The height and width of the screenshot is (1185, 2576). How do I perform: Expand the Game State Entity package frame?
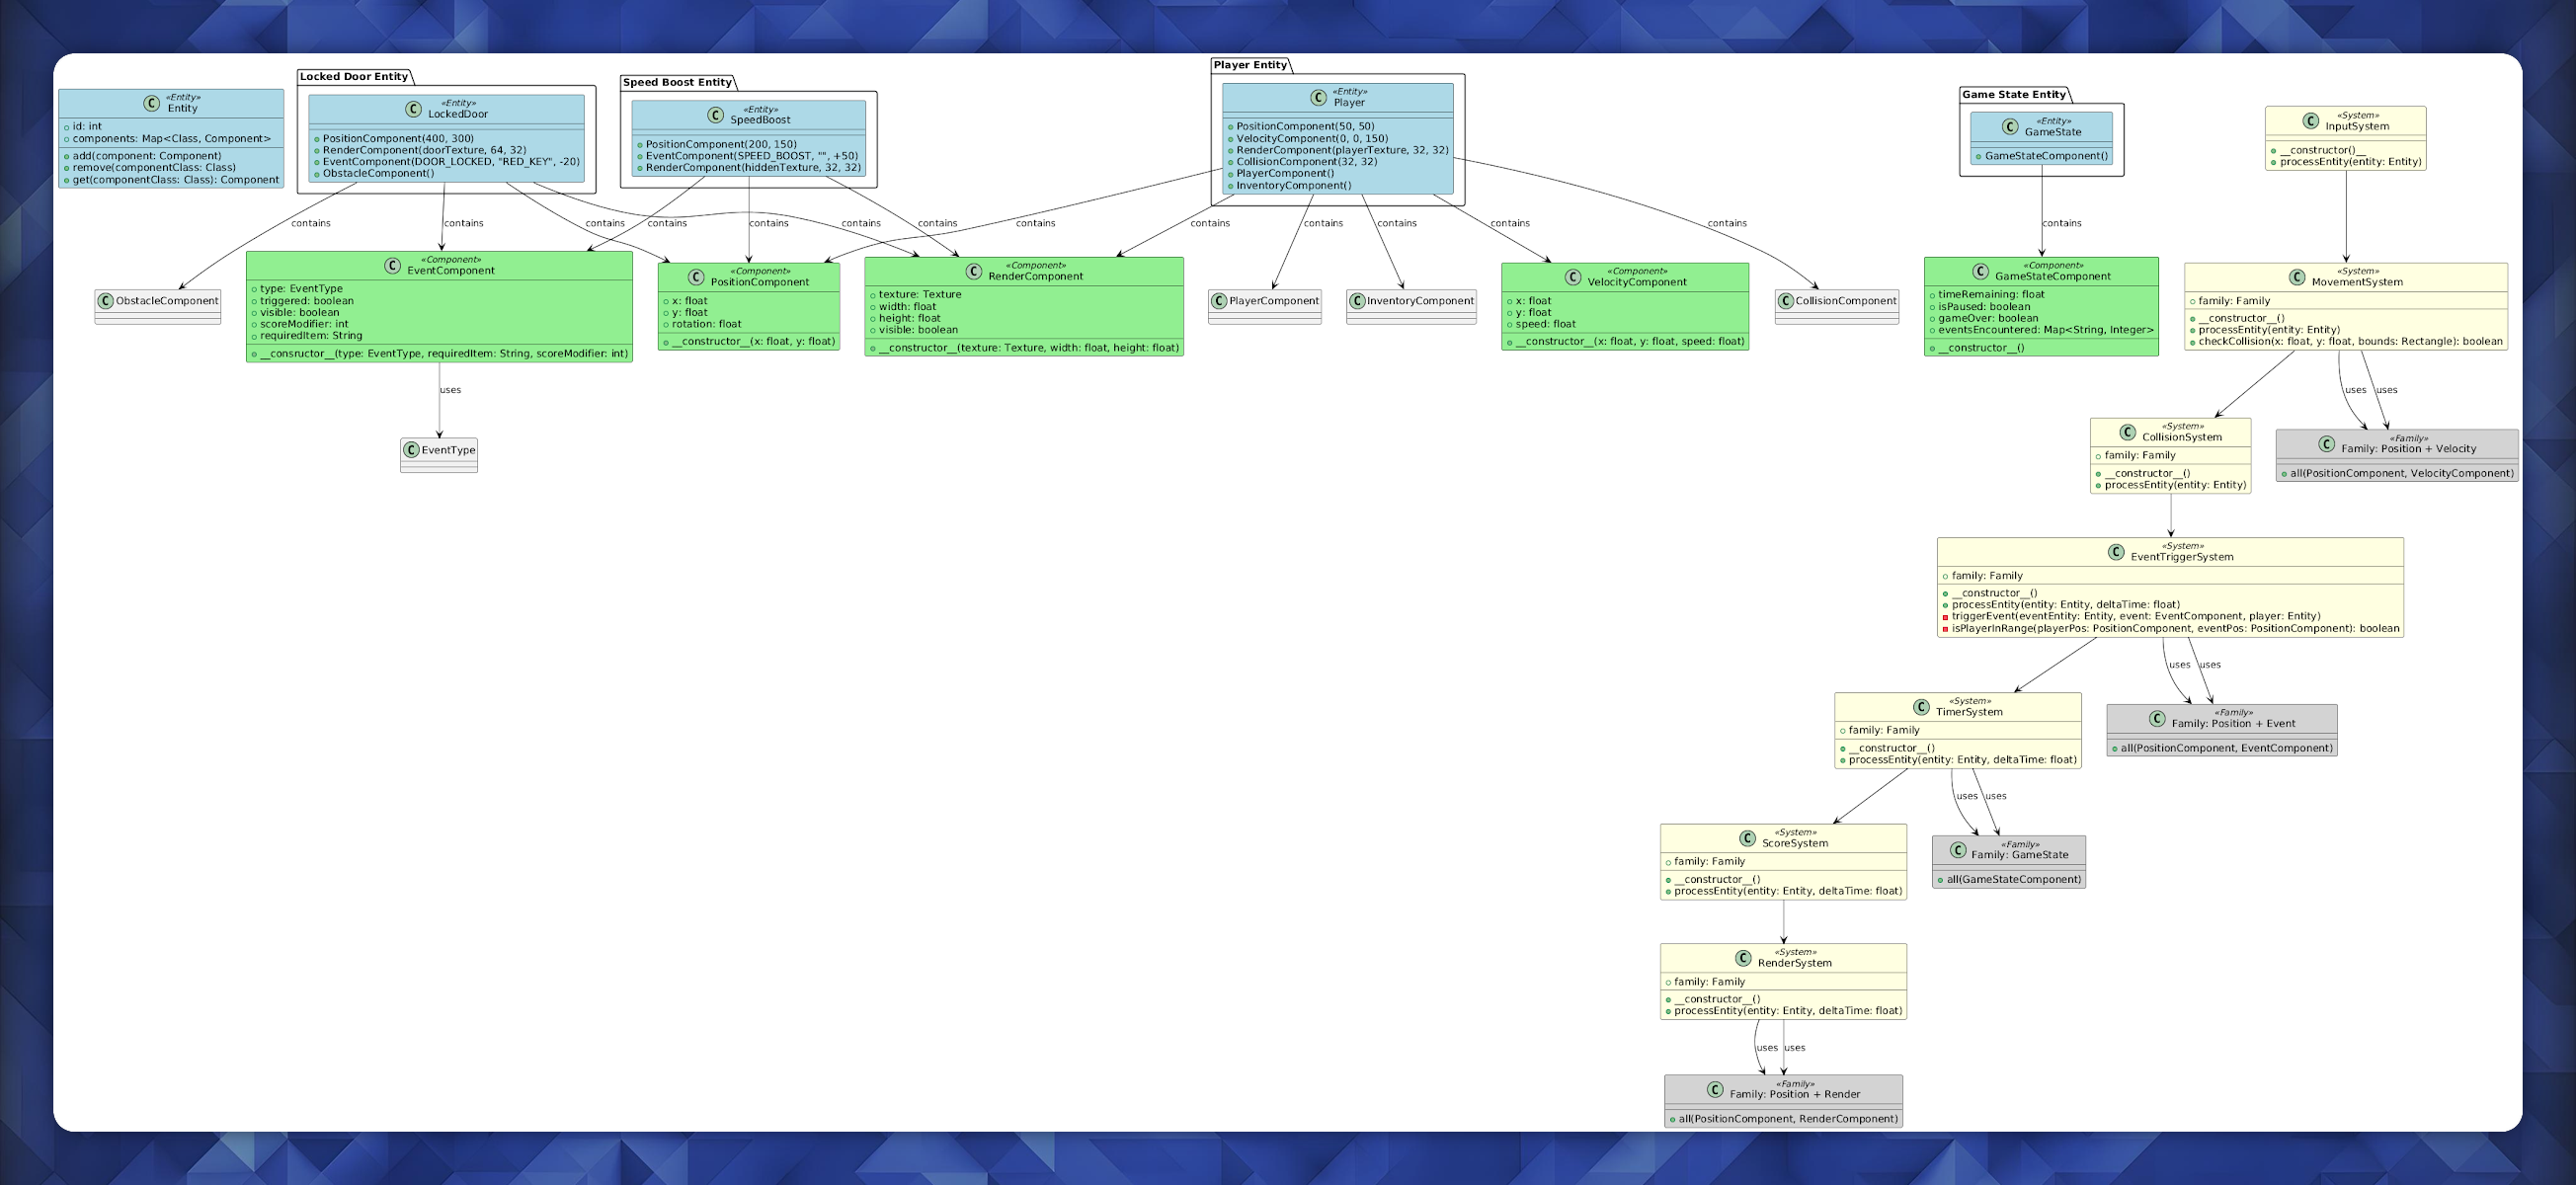pos(2013,94)
